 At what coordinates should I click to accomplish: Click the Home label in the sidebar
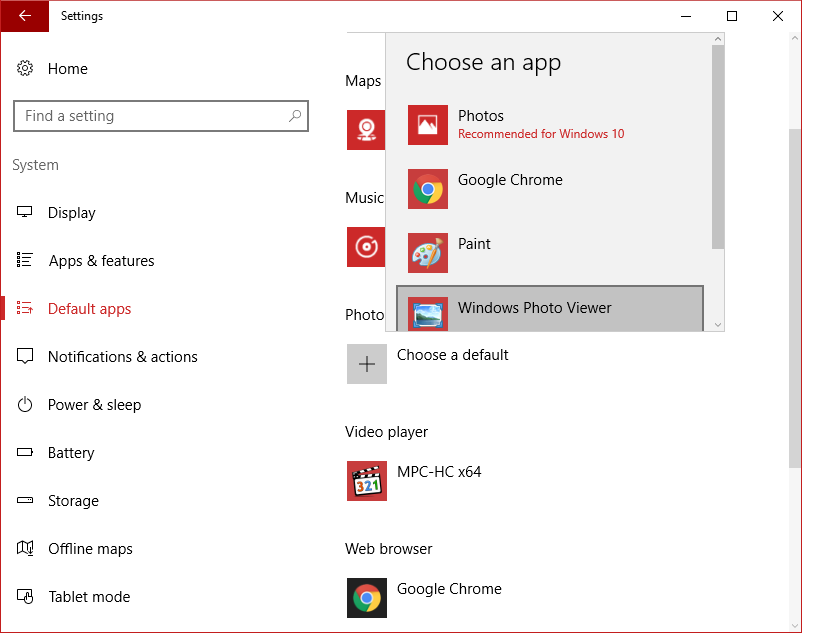click(67, 68)
